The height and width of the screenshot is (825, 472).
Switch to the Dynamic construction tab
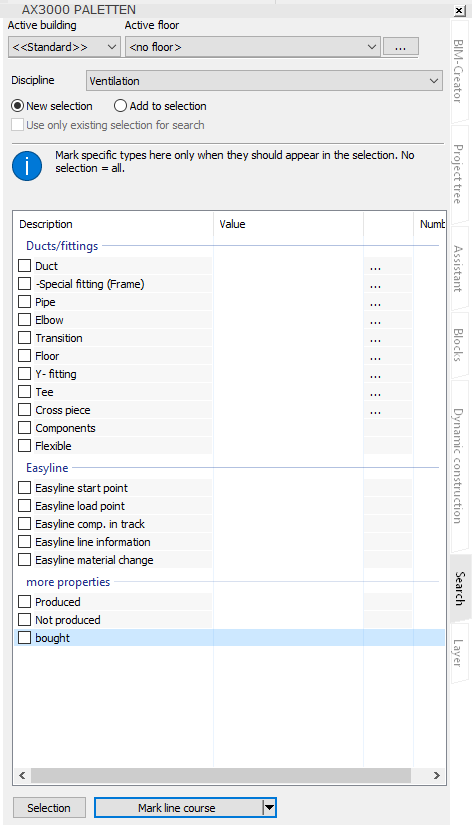click(459, 466)
